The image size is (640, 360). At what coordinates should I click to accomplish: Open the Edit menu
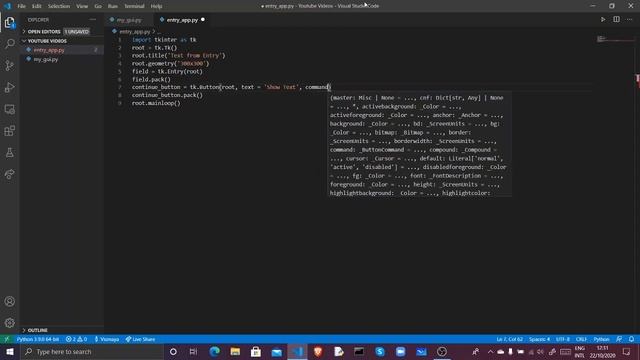tap(37, 6)
